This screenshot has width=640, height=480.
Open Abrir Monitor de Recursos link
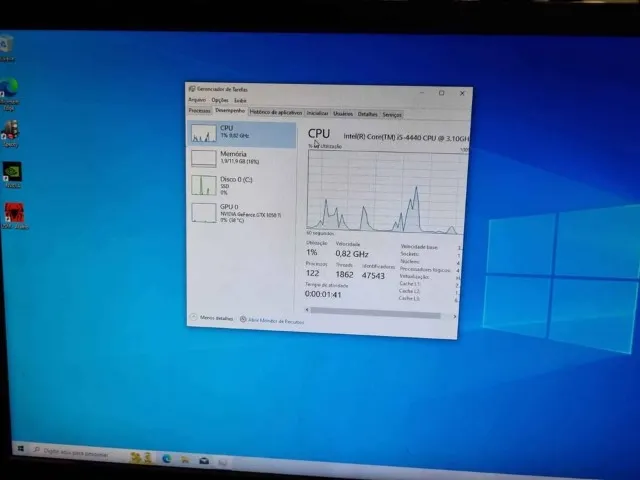pos(276,321)
